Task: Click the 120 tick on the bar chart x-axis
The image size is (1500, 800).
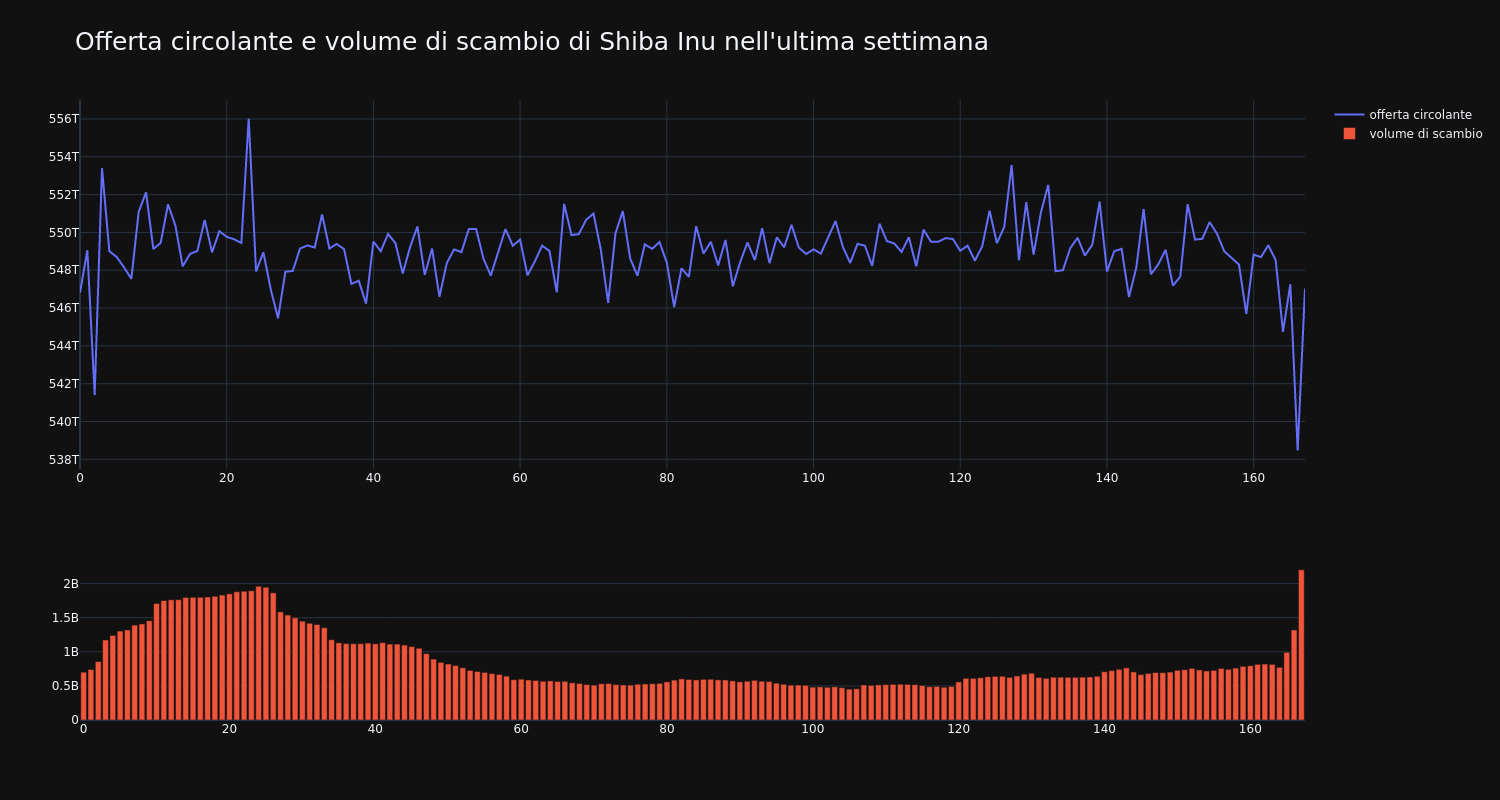Action: 958,729
